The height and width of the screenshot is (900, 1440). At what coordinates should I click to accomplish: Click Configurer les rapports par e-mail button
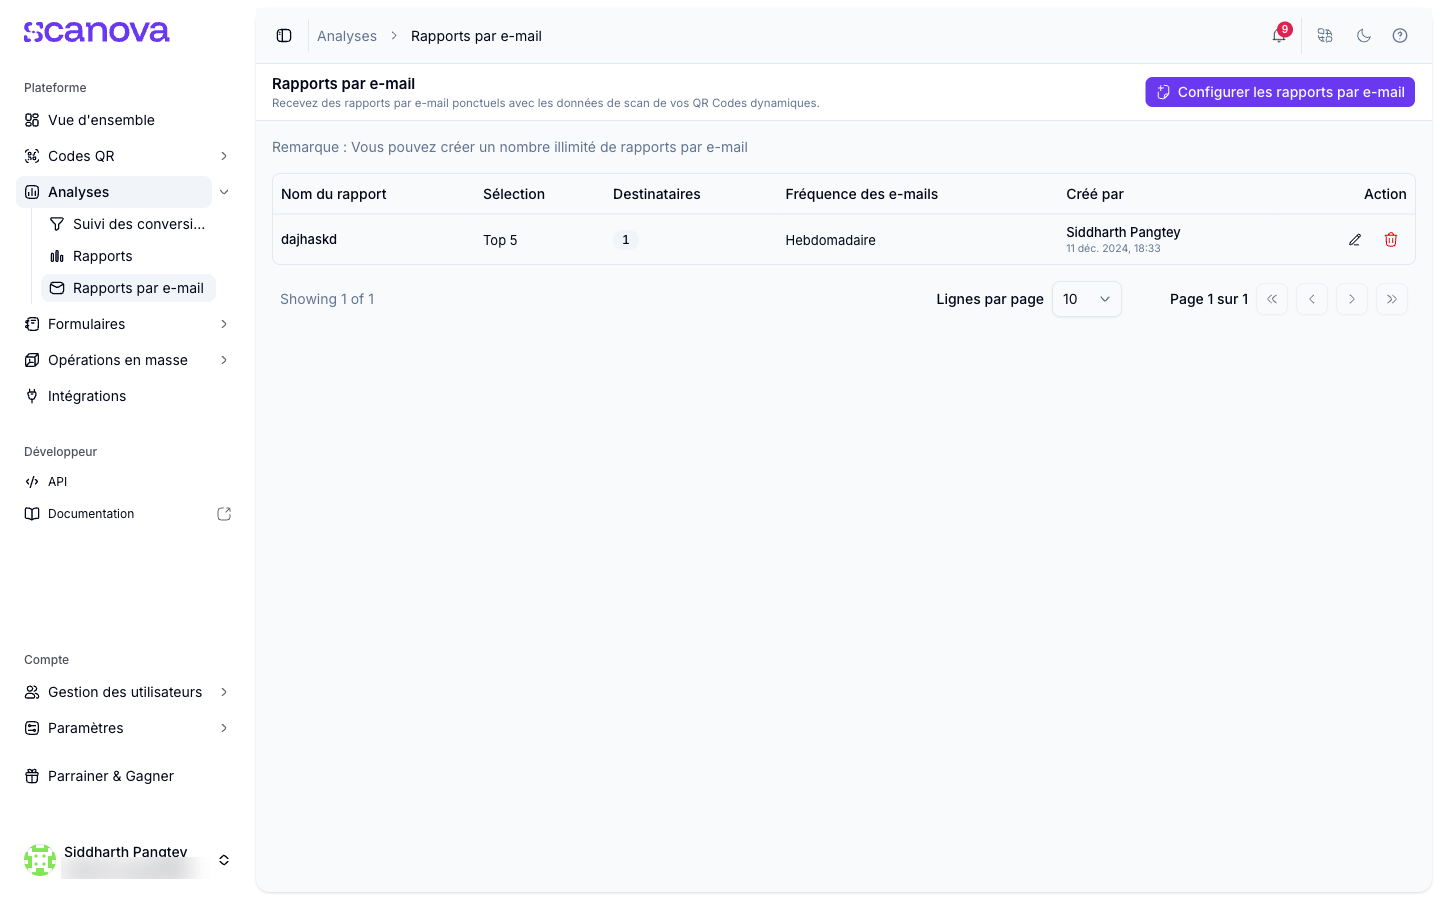pos(1280,92)
